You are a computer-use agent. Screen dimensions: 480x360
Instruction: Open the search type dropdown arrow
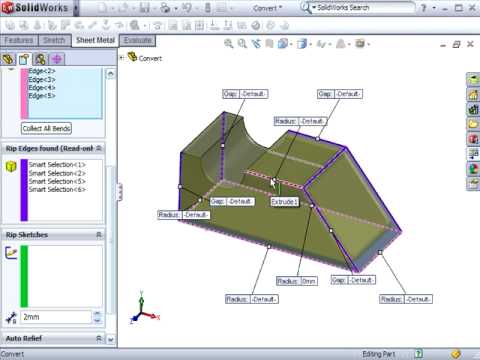[314, 7]
